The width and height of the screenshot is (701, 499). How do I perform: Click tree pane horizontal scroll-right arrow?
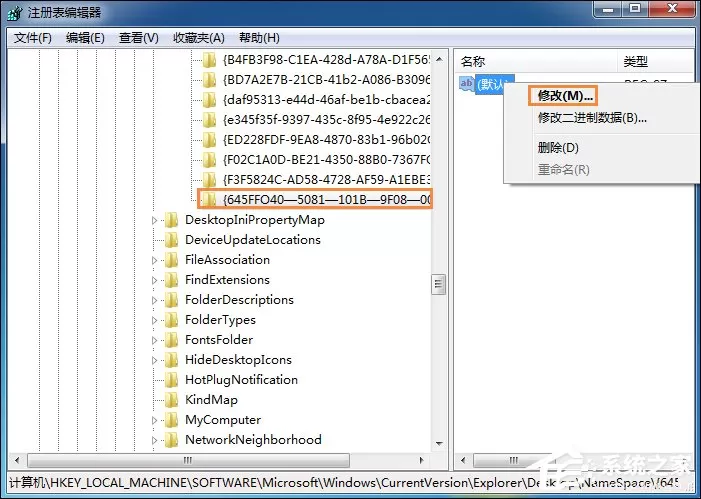421,460
